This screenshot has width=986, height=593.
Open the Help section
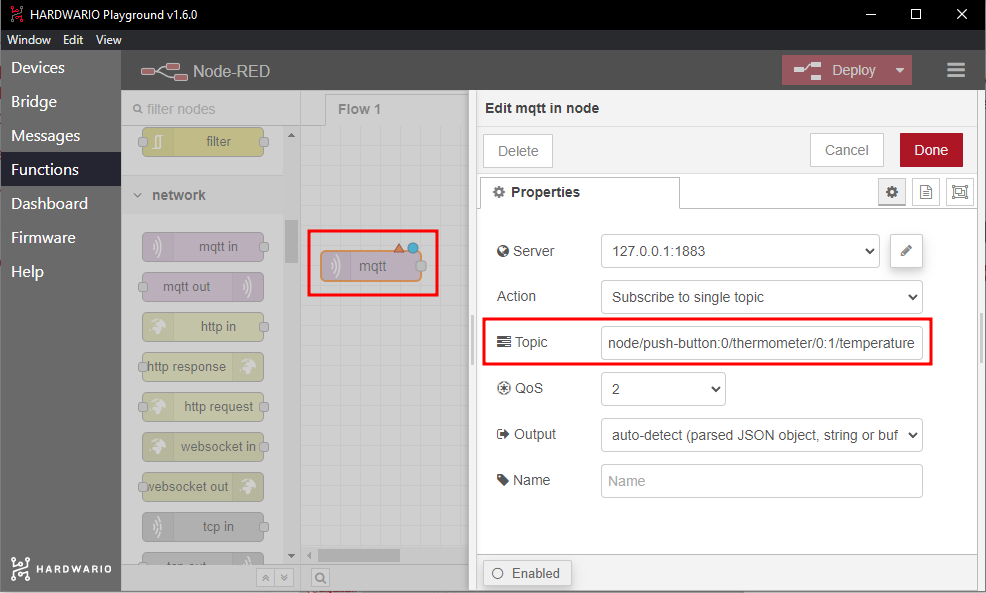(x=60, y=271)
